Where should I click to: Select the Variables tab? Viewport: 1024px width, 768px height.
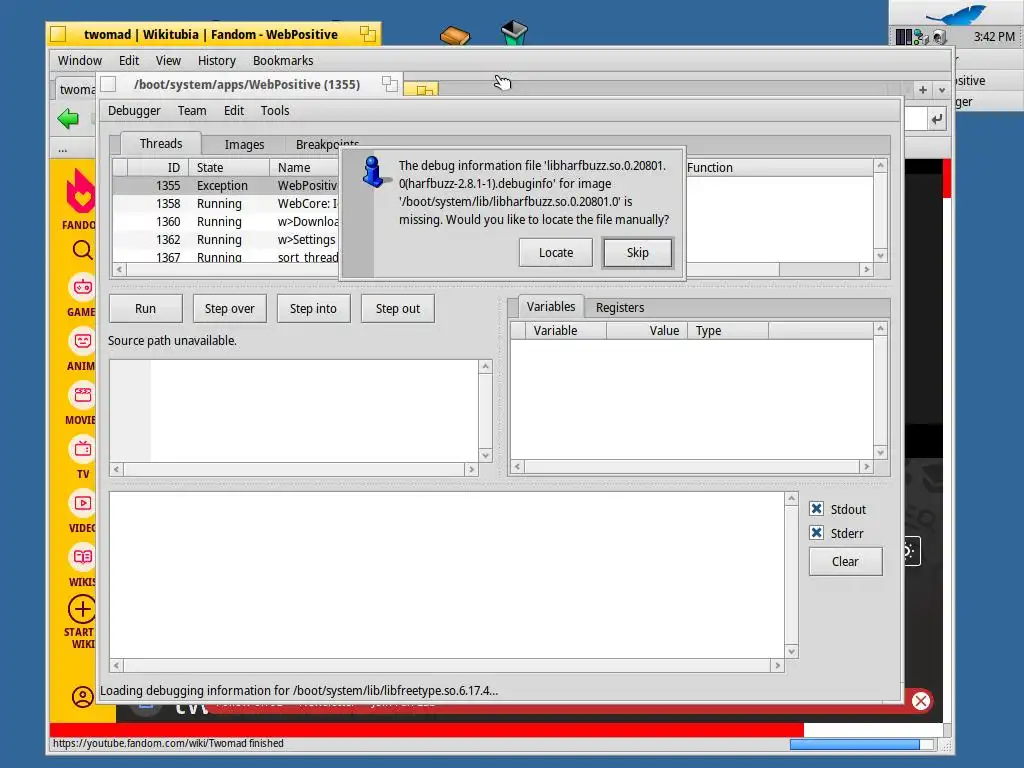pyautogui.click(x=551, y=306)
